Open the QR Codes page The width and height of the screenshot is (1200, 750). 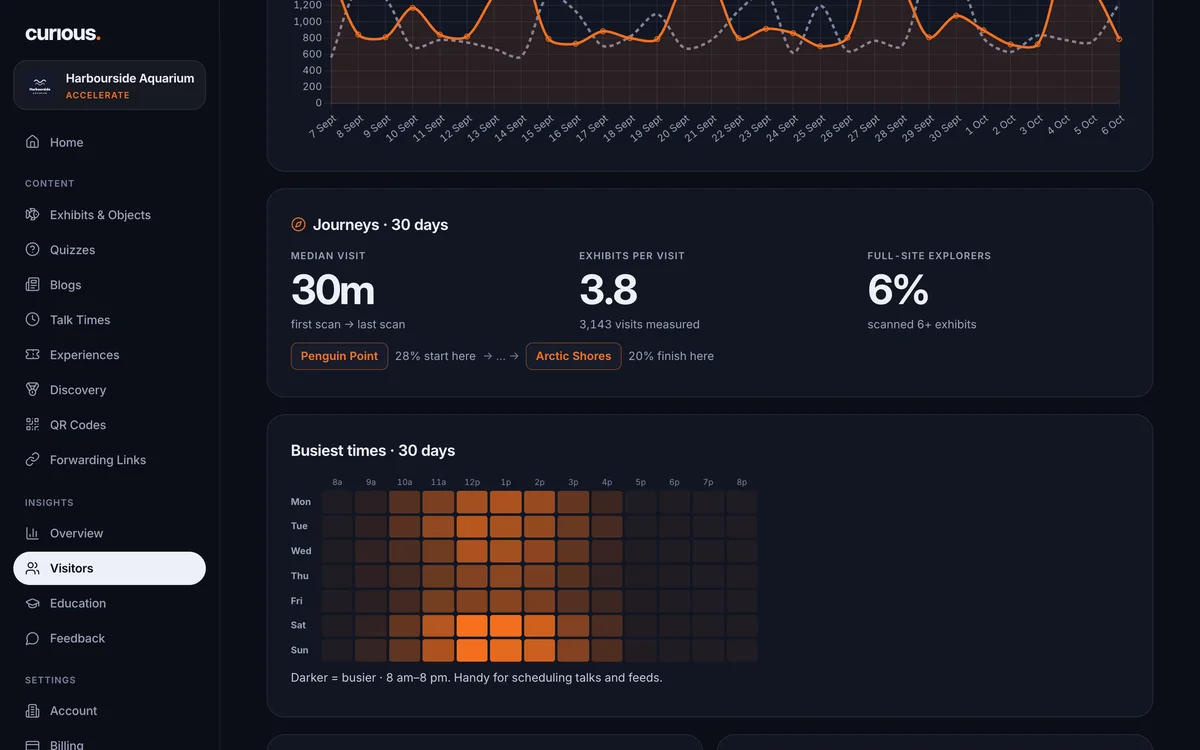click(x=110, y=425)
